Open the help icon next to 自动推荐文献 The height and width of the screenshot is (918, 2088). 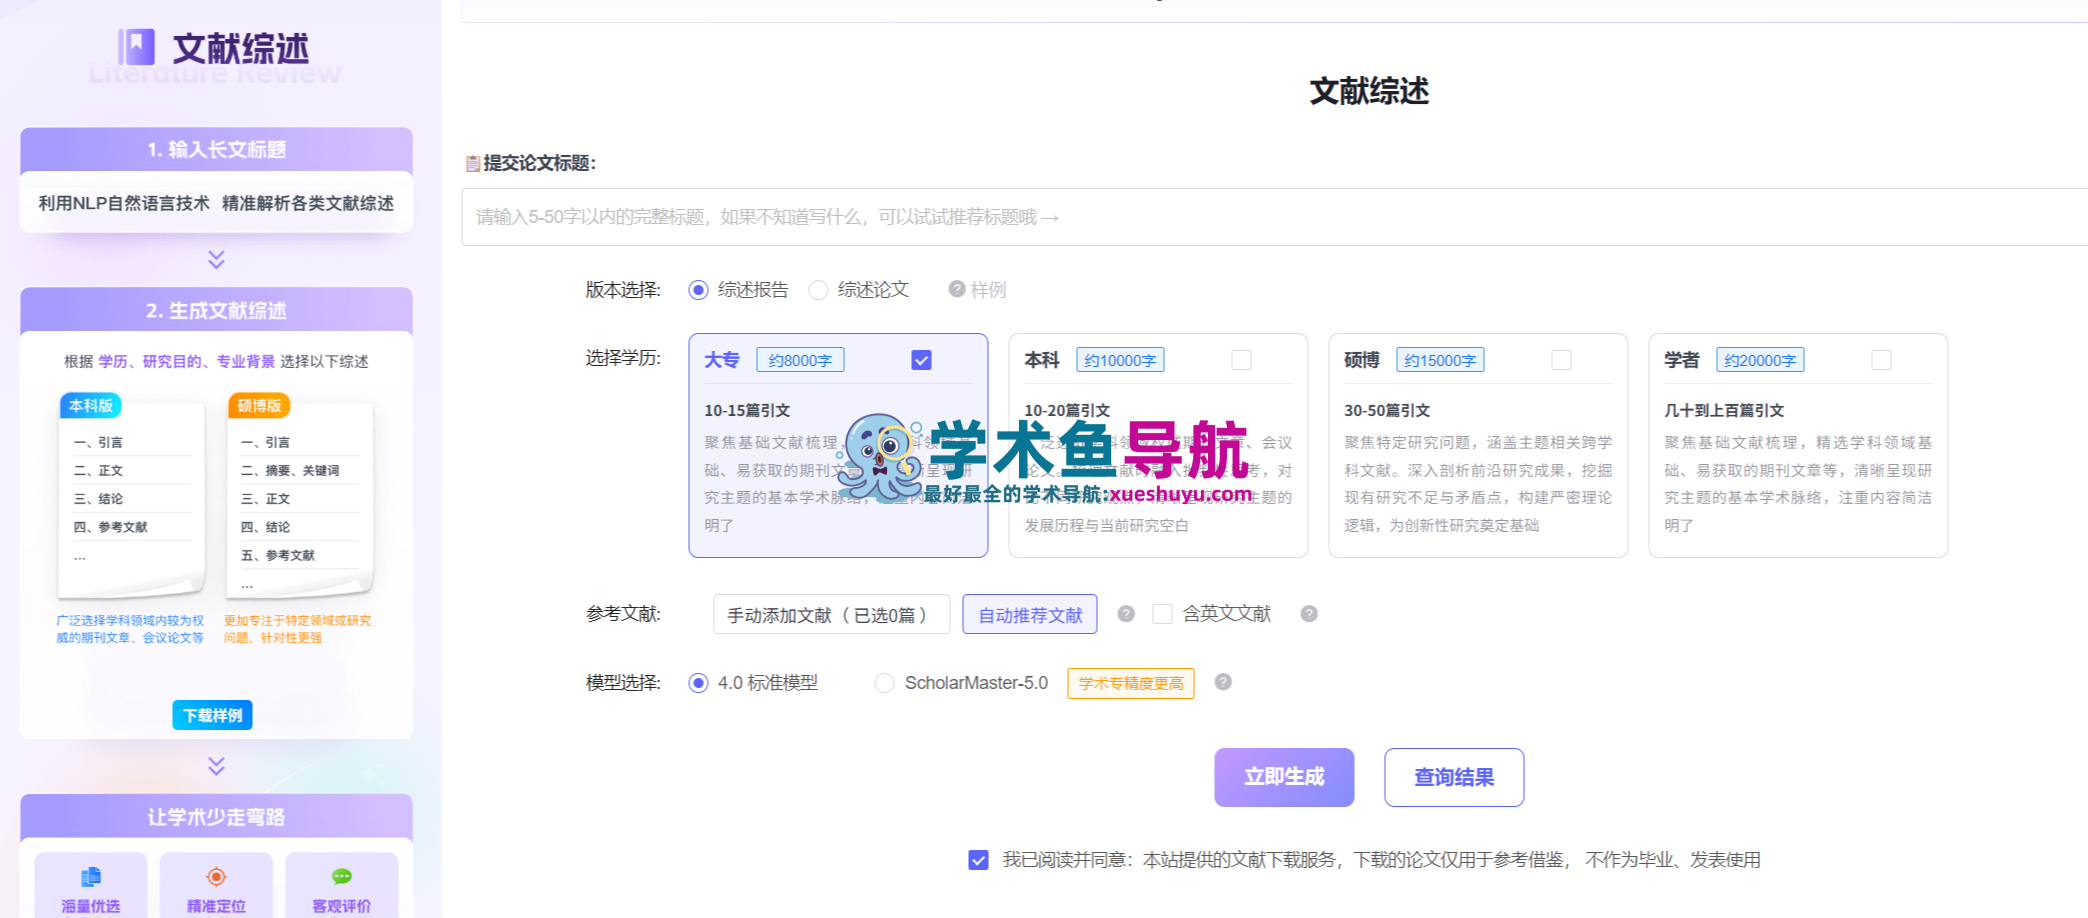(x=1126, y=614)
